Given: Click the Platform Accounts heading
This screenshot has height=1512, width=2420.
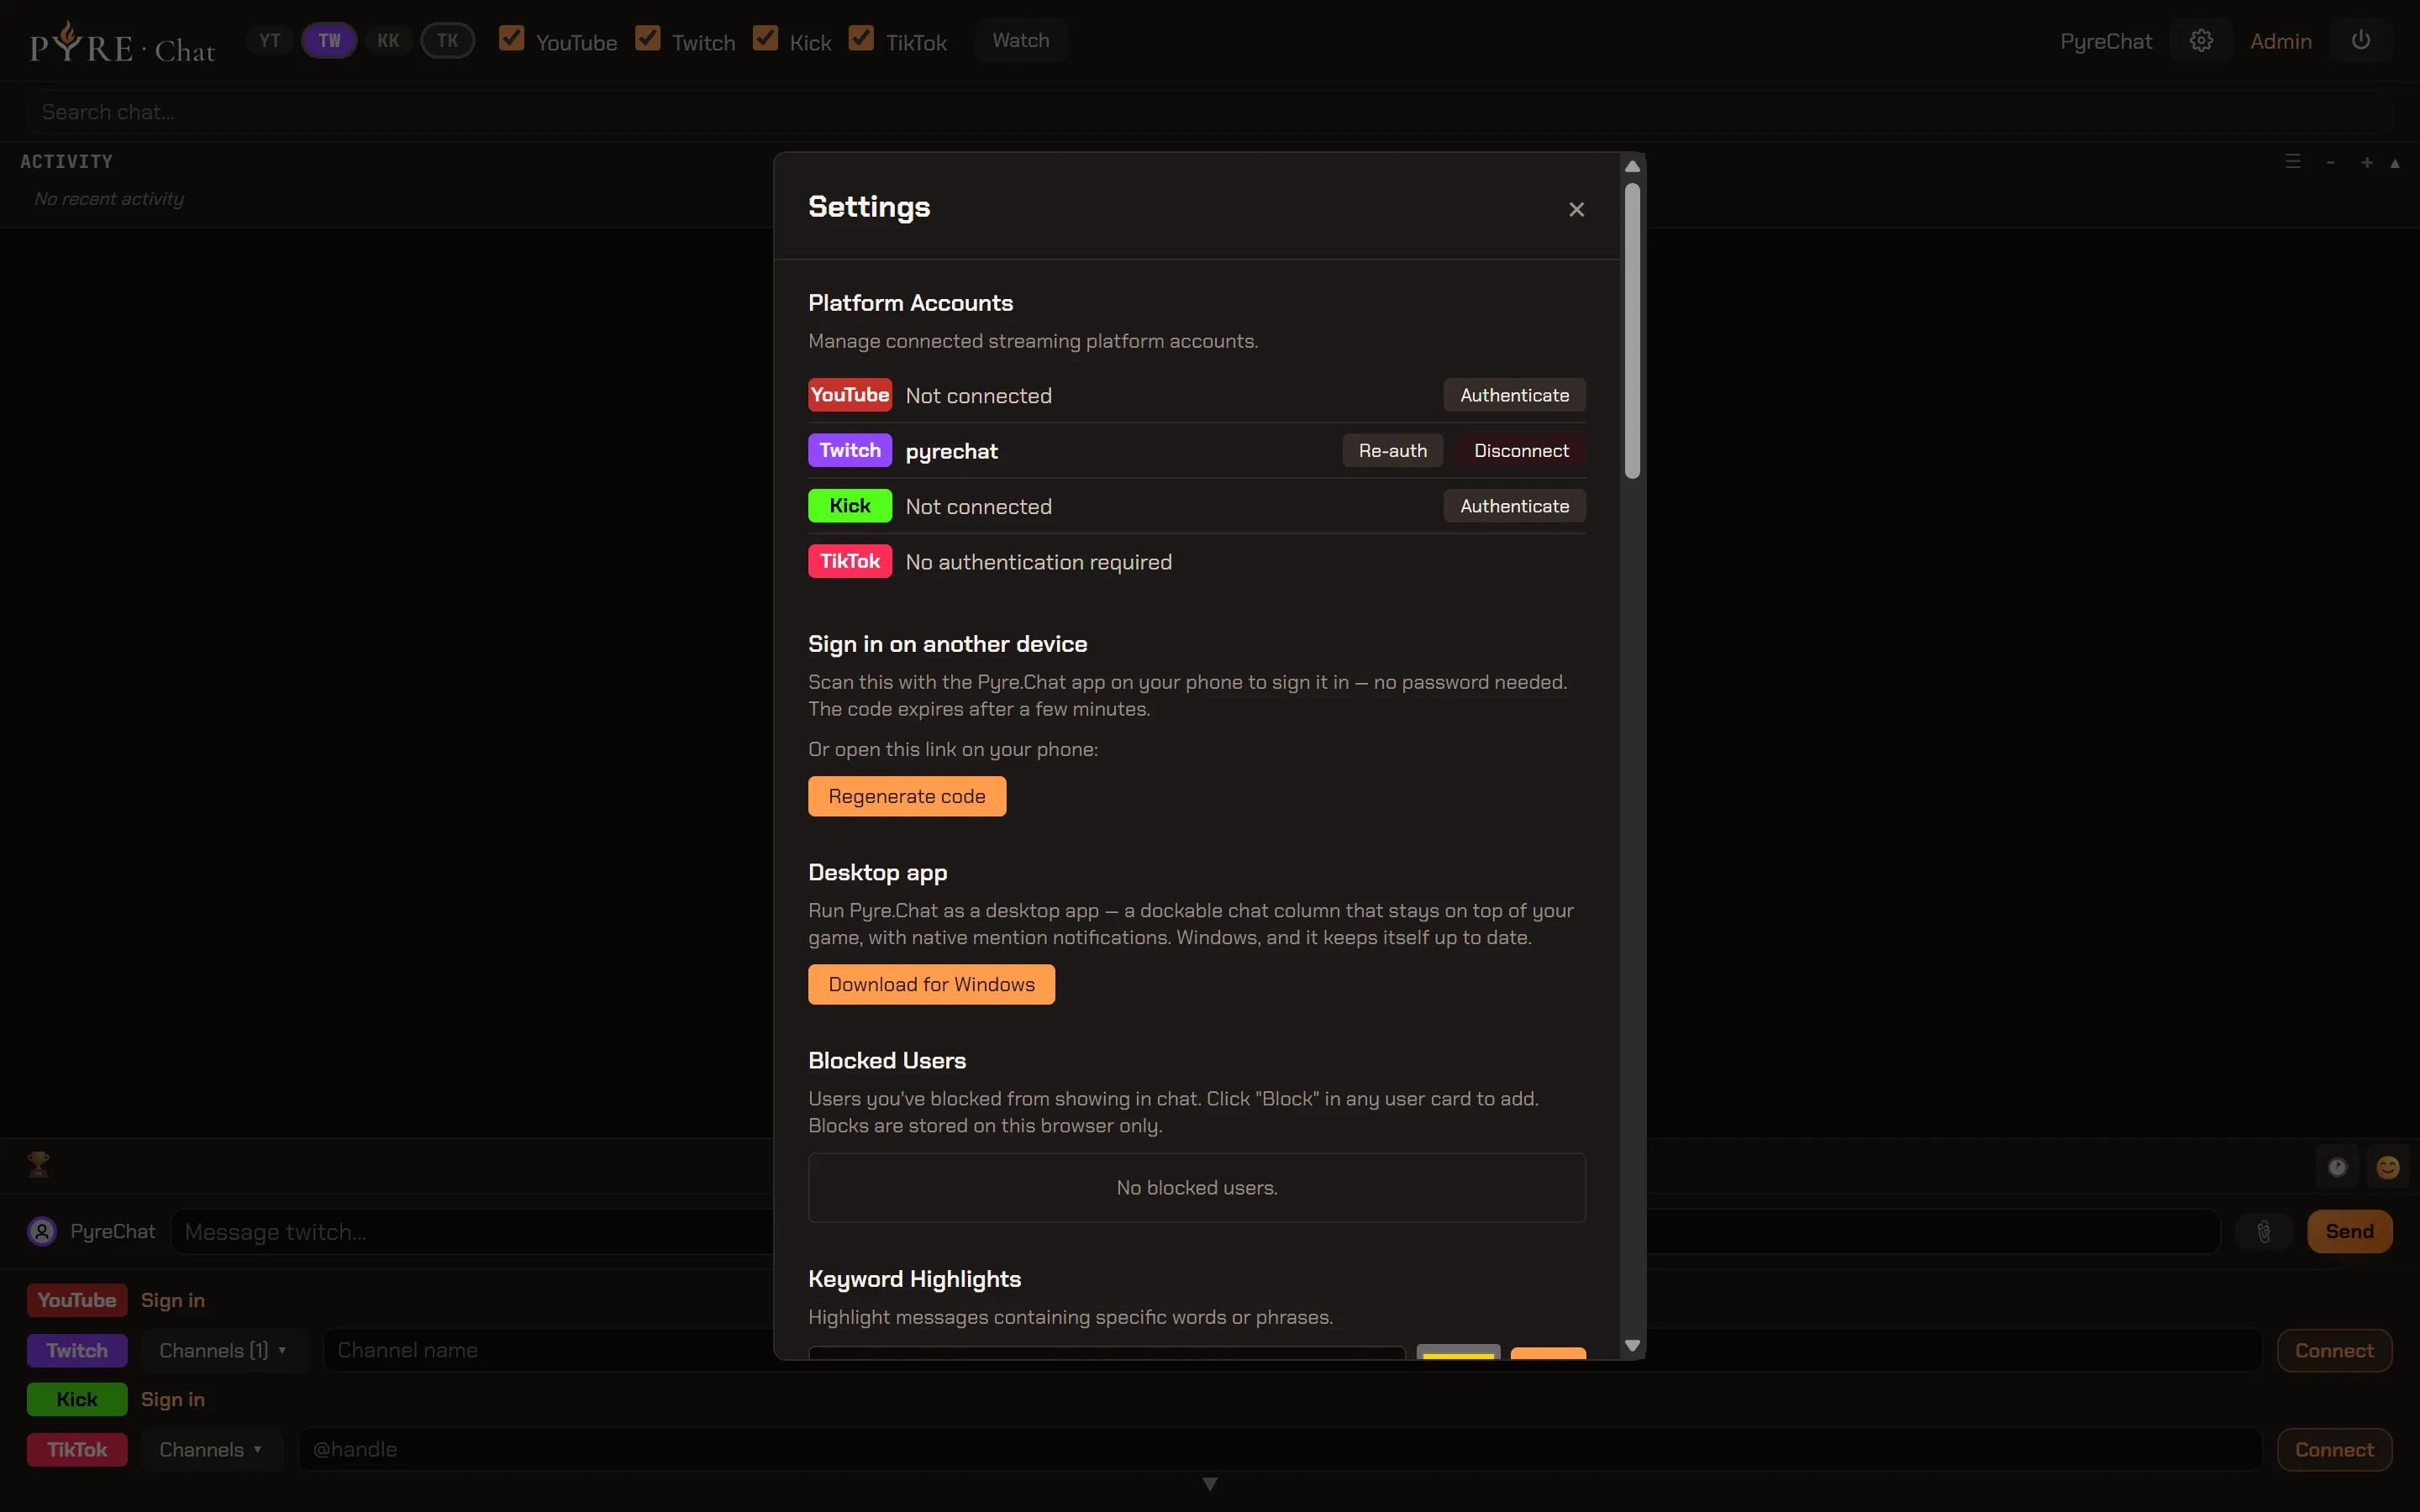Looking at the screenshot, I should 910,303.
